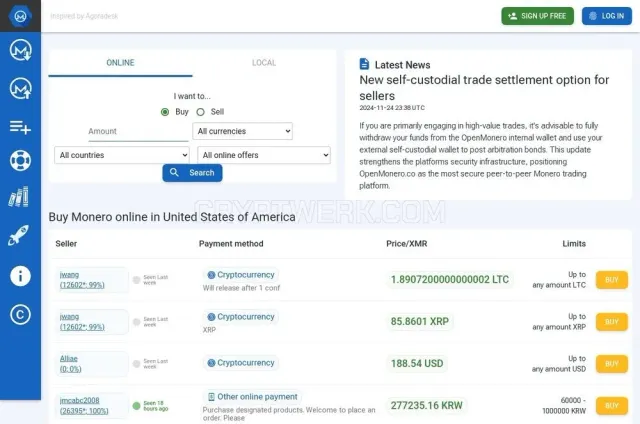This screenshot has height=424, width=640.
Task: Open the All online offers dropdown
Action: coord(264,155)
